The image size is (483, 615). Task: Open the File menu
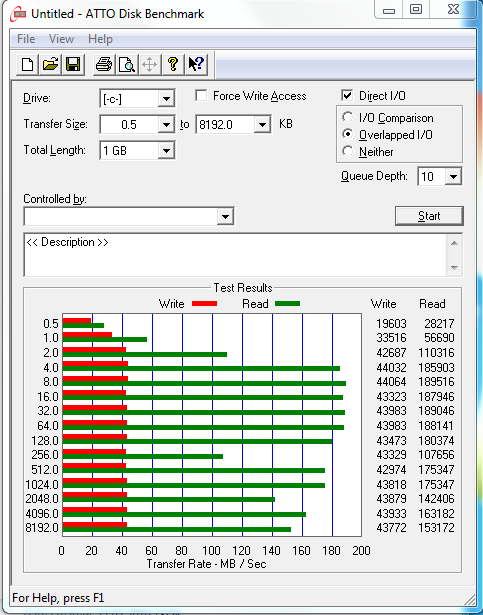26,39
